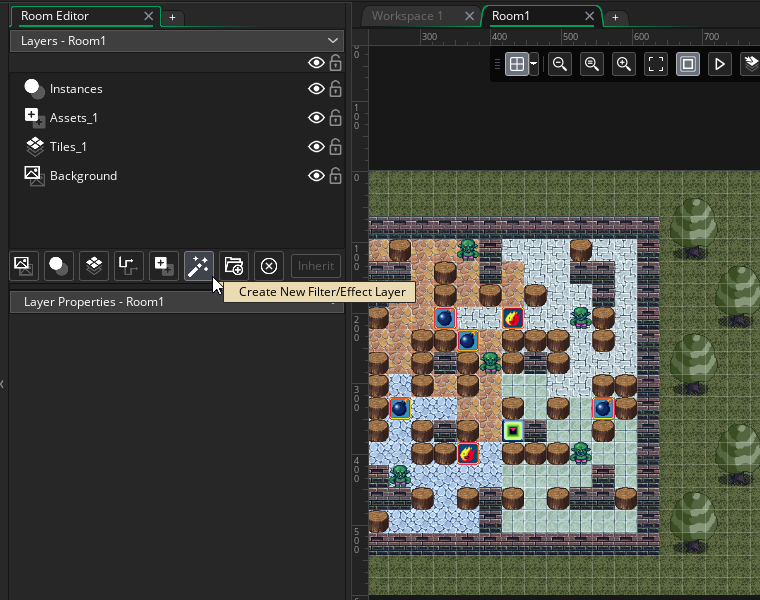760x600 pixels.
Task: Click the Layer Properties - Room1 header
Action: pyautogui.click(x=177, y=302)
